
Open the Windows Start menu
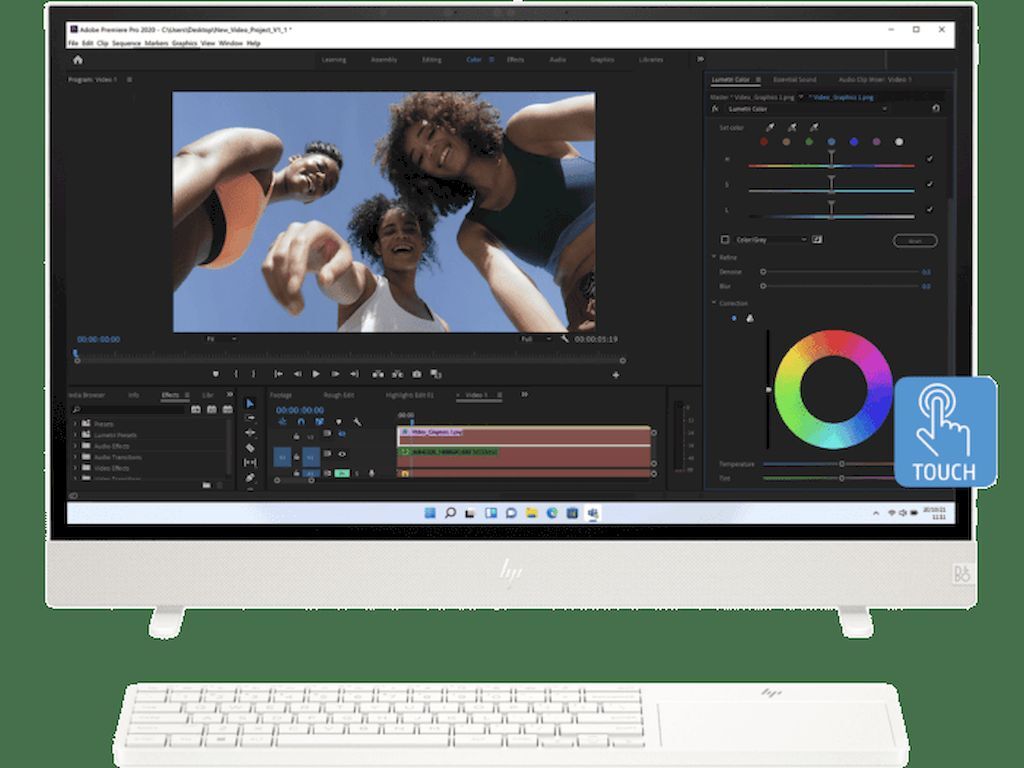point(430,513)
